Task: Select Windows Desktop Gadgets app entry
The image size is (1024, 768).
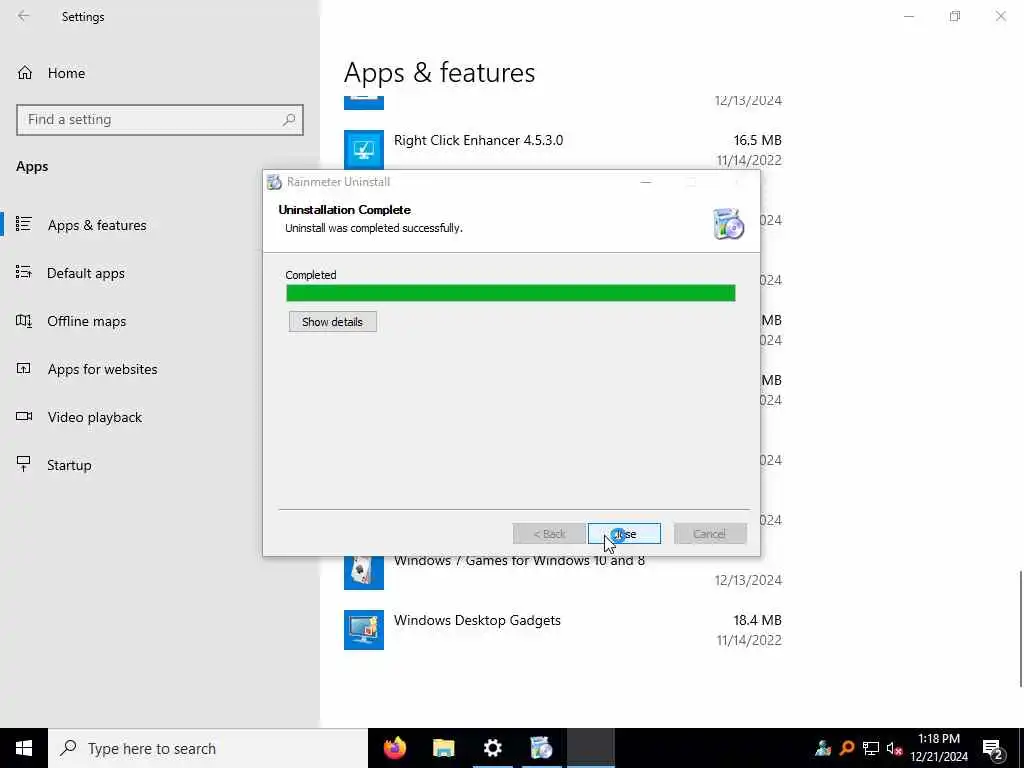Action: (562, 630)
